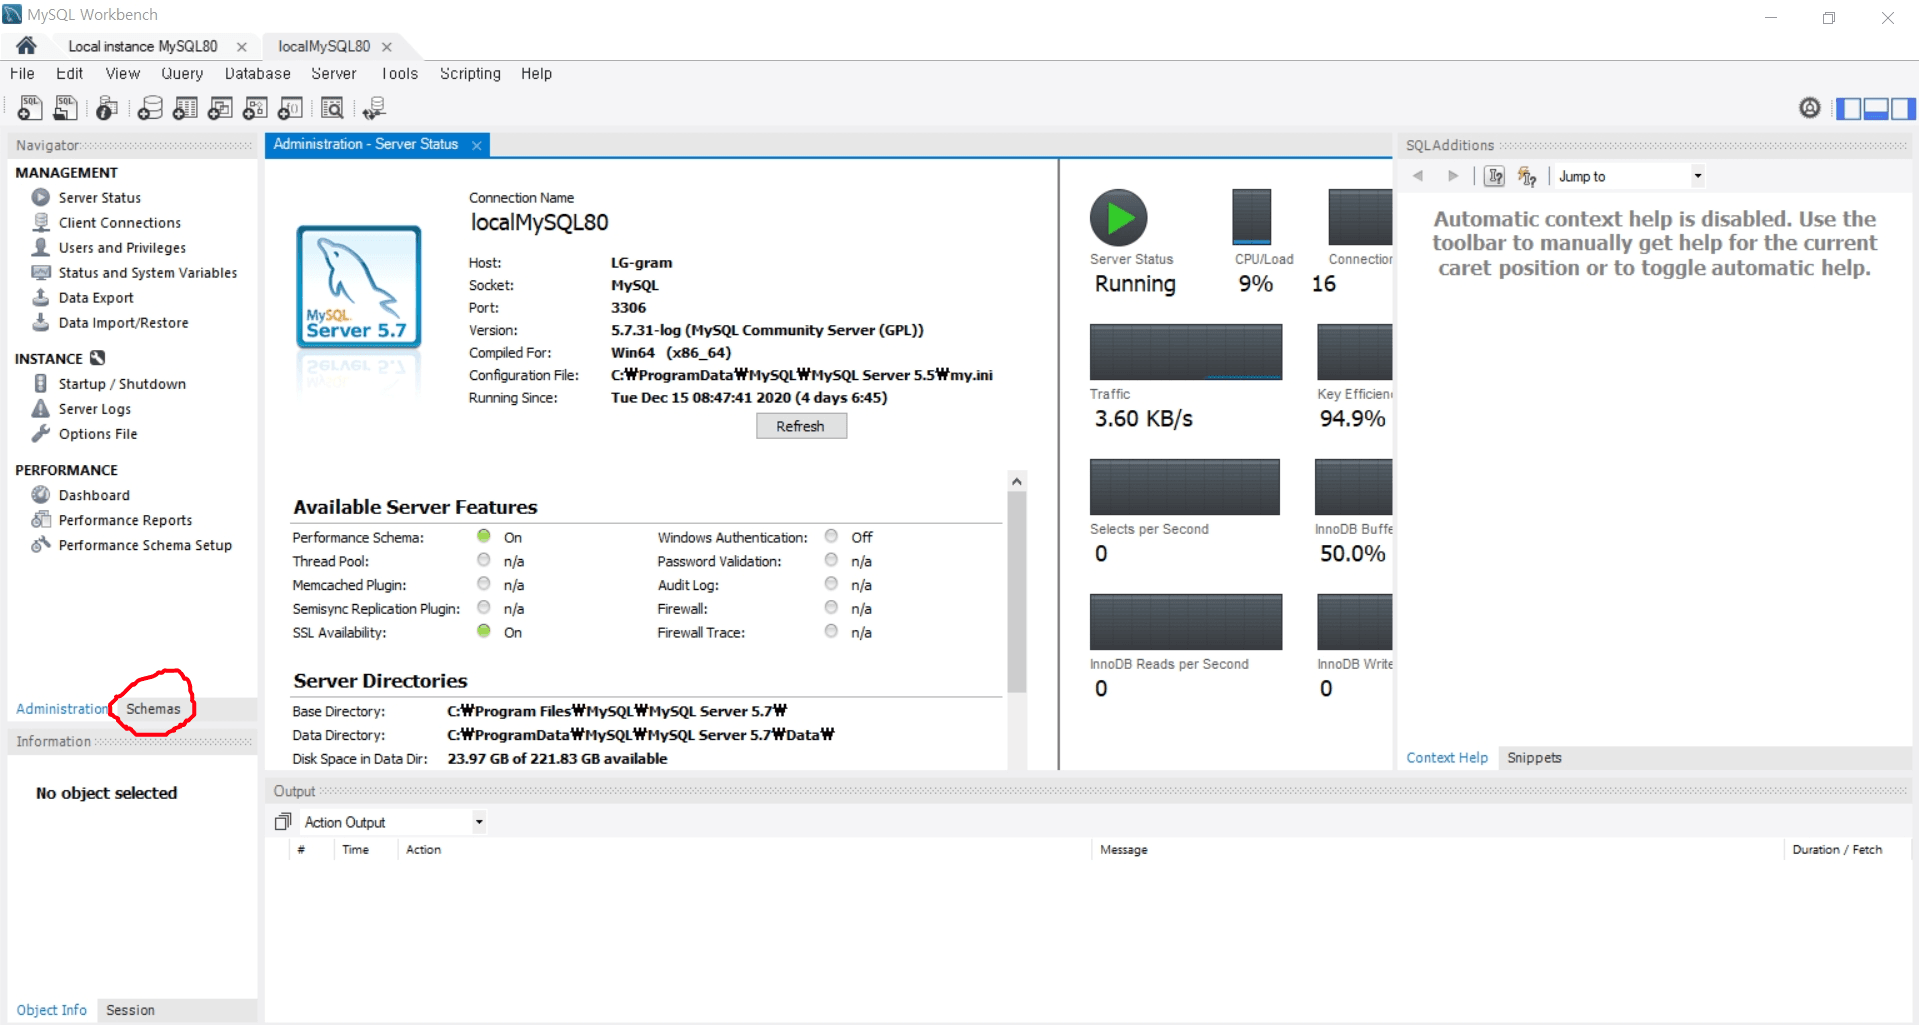Click icon next to INSTANCE heading

[97, 358]
